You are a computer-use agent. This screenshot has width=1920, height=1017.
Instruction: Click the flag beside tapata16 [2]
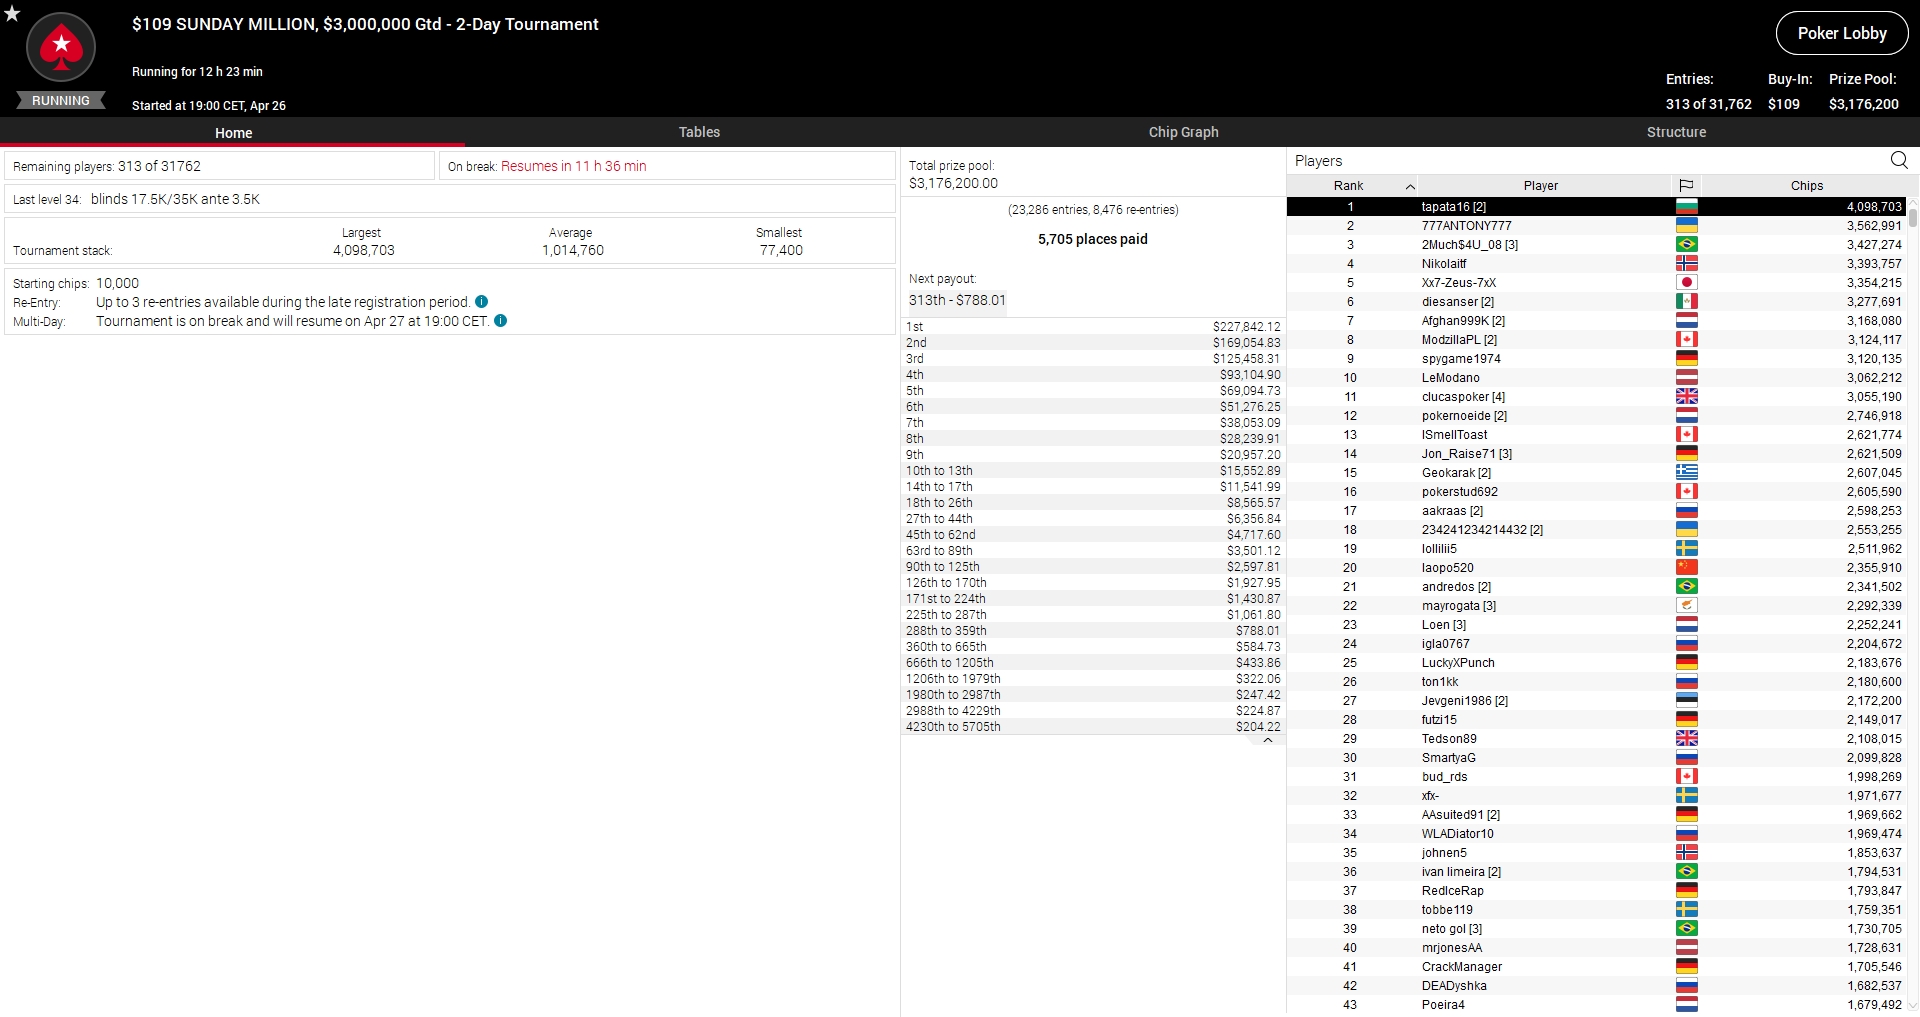coord(1687,207)
